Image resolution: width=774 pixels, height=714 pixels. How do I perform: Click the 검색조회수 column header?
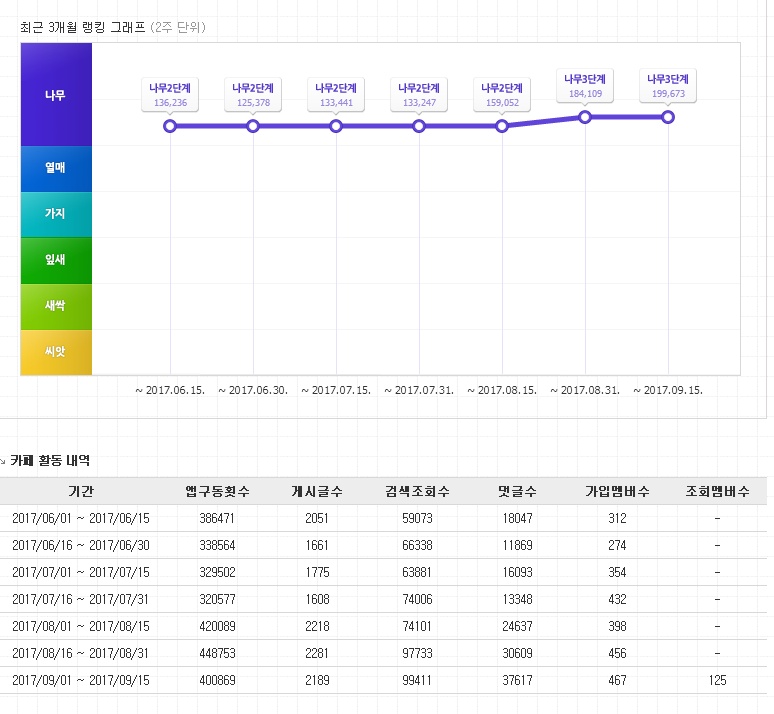pyautogui.click(x=417, y=491)
